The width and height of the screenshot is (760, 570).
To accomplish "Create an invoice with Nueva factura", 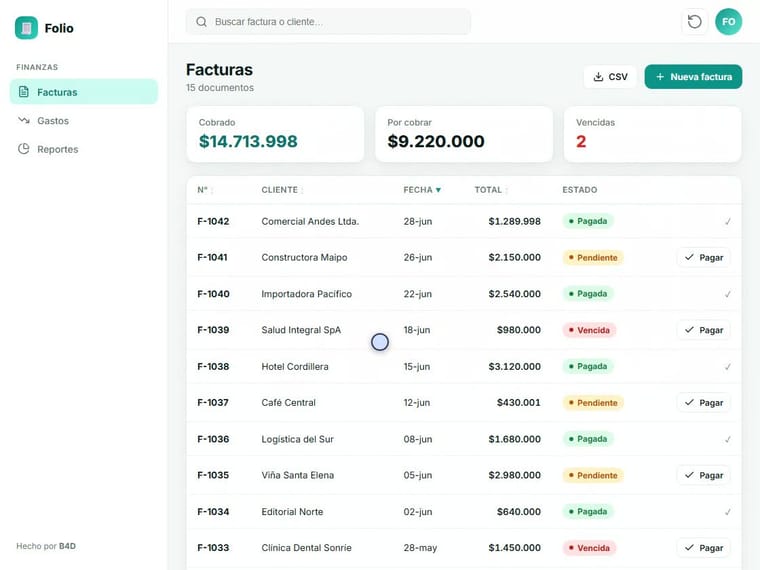I will point(693,77).
